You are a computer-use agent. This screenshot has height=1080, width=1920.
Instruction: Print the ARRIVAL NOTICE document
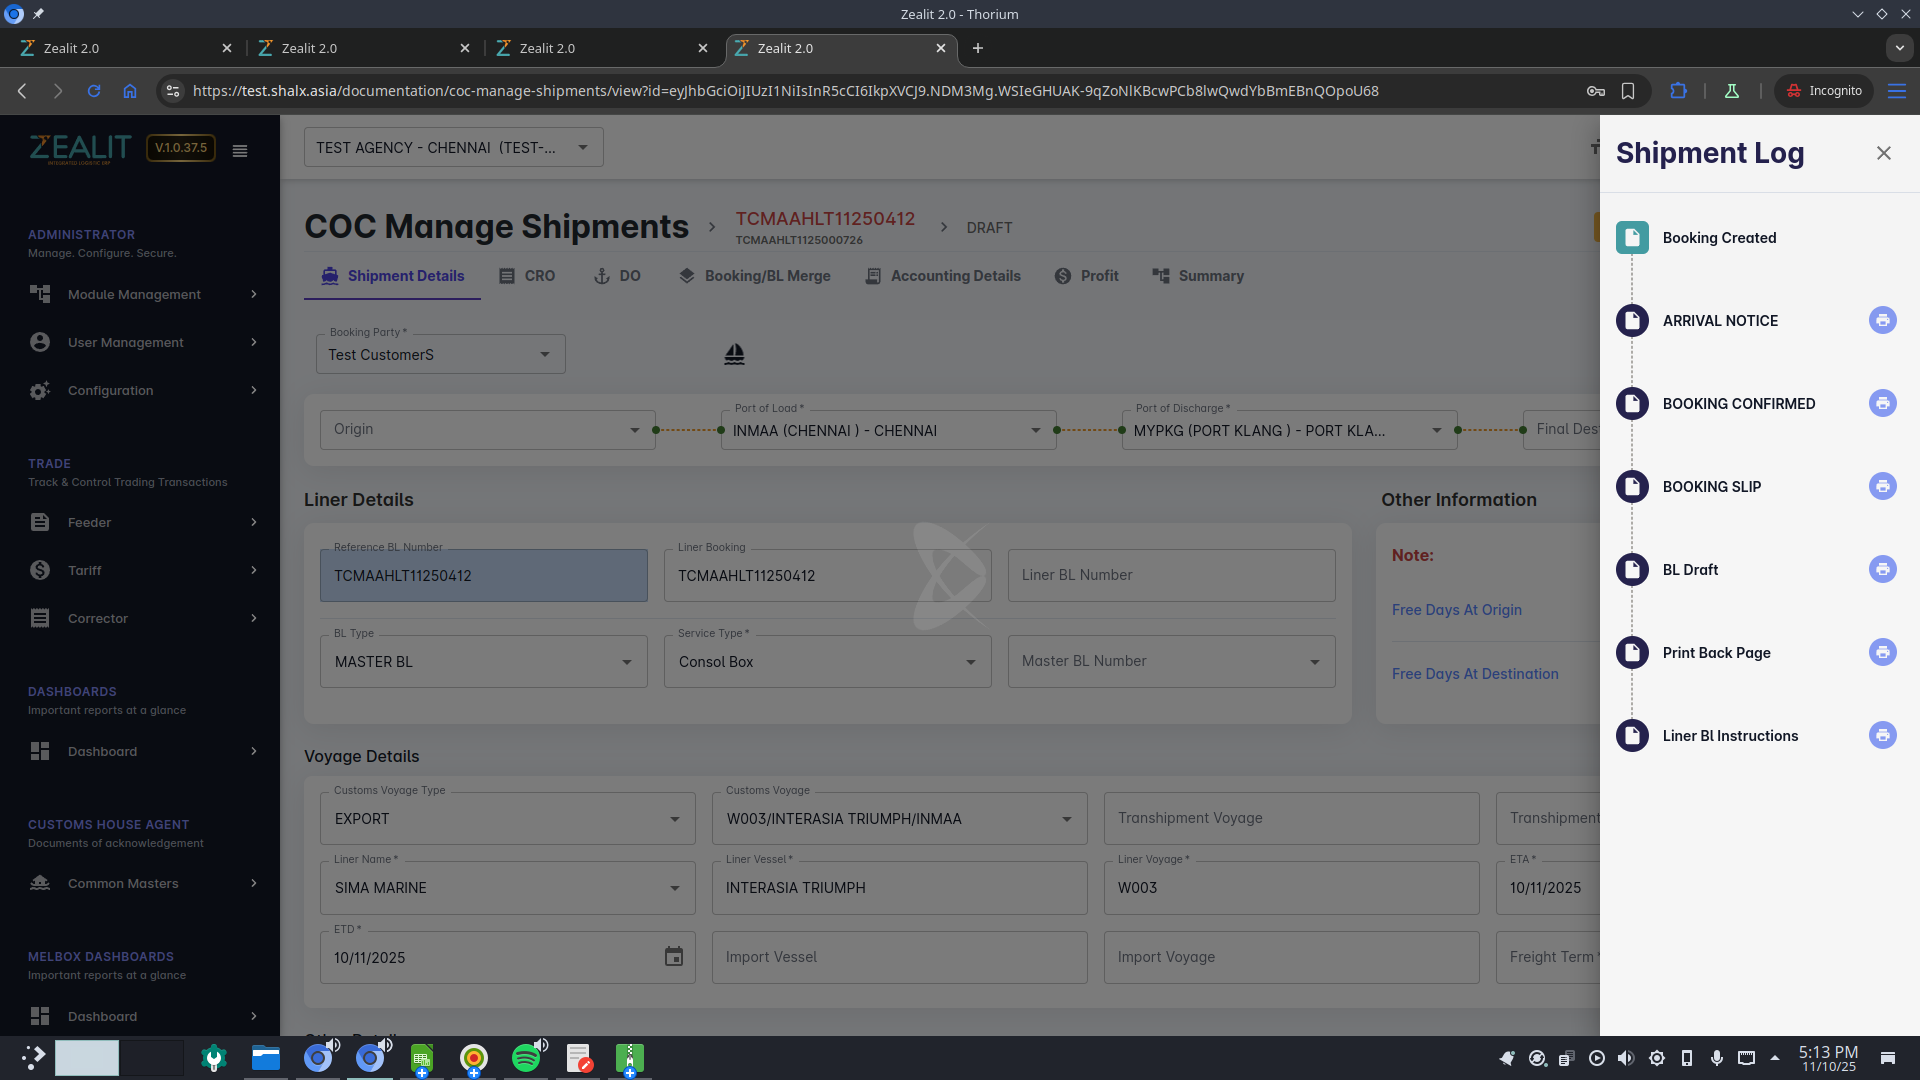[1882, 320]
